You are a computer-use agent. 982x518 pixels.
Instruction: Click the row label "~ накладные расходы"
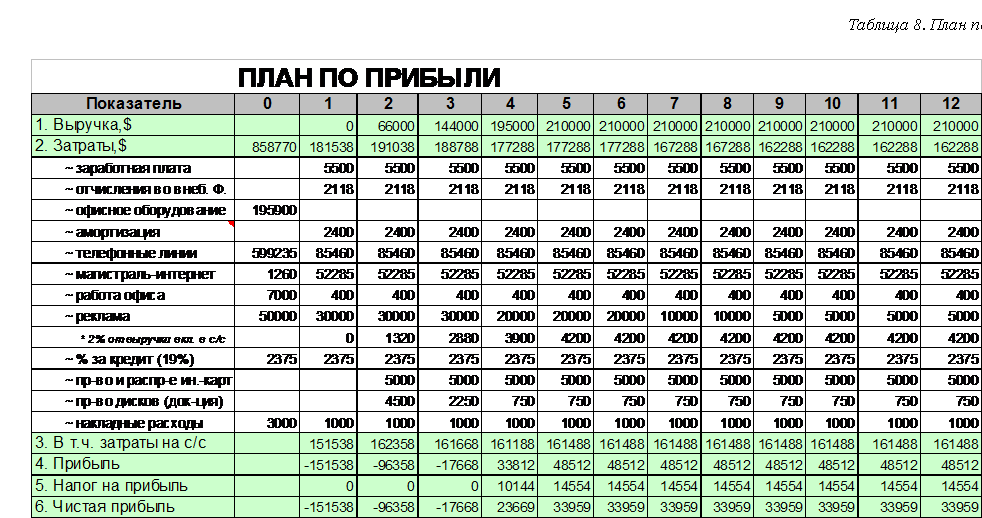tap(133, 422)
